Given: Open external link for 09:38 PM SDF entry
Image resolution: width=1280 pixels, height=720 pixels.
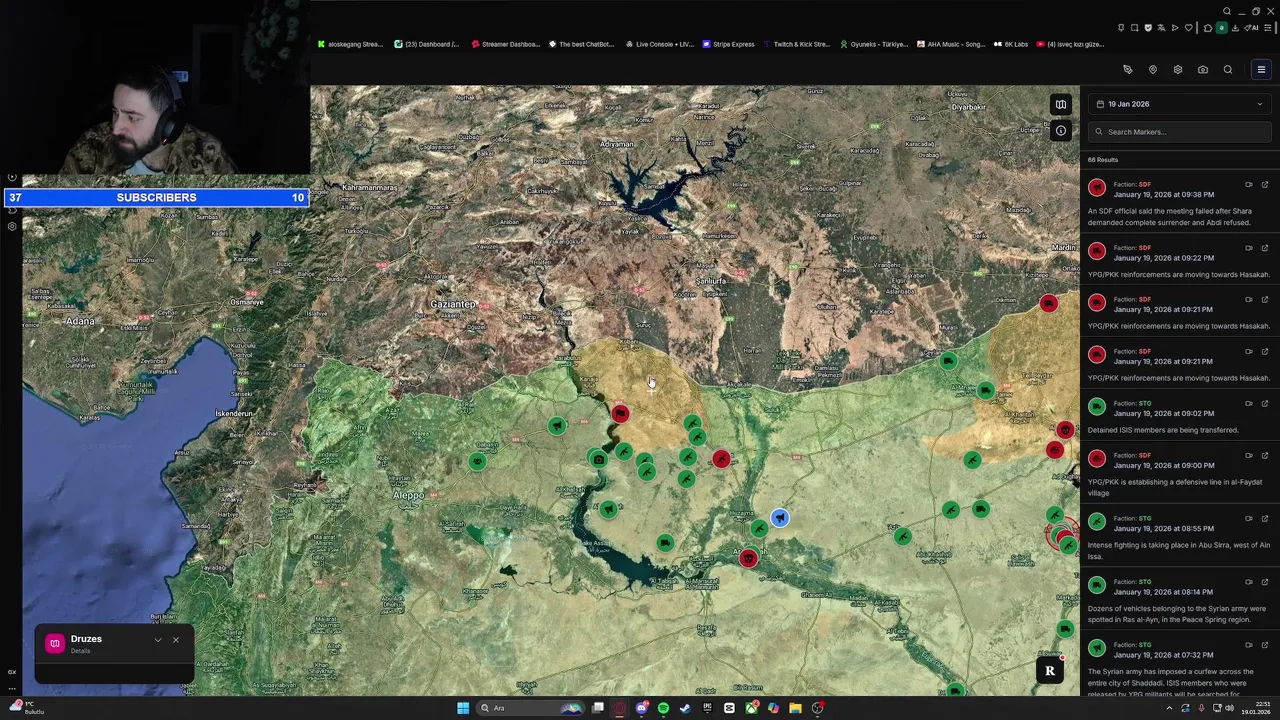Looking at the screenshot, I should [x=1264, y=184].
